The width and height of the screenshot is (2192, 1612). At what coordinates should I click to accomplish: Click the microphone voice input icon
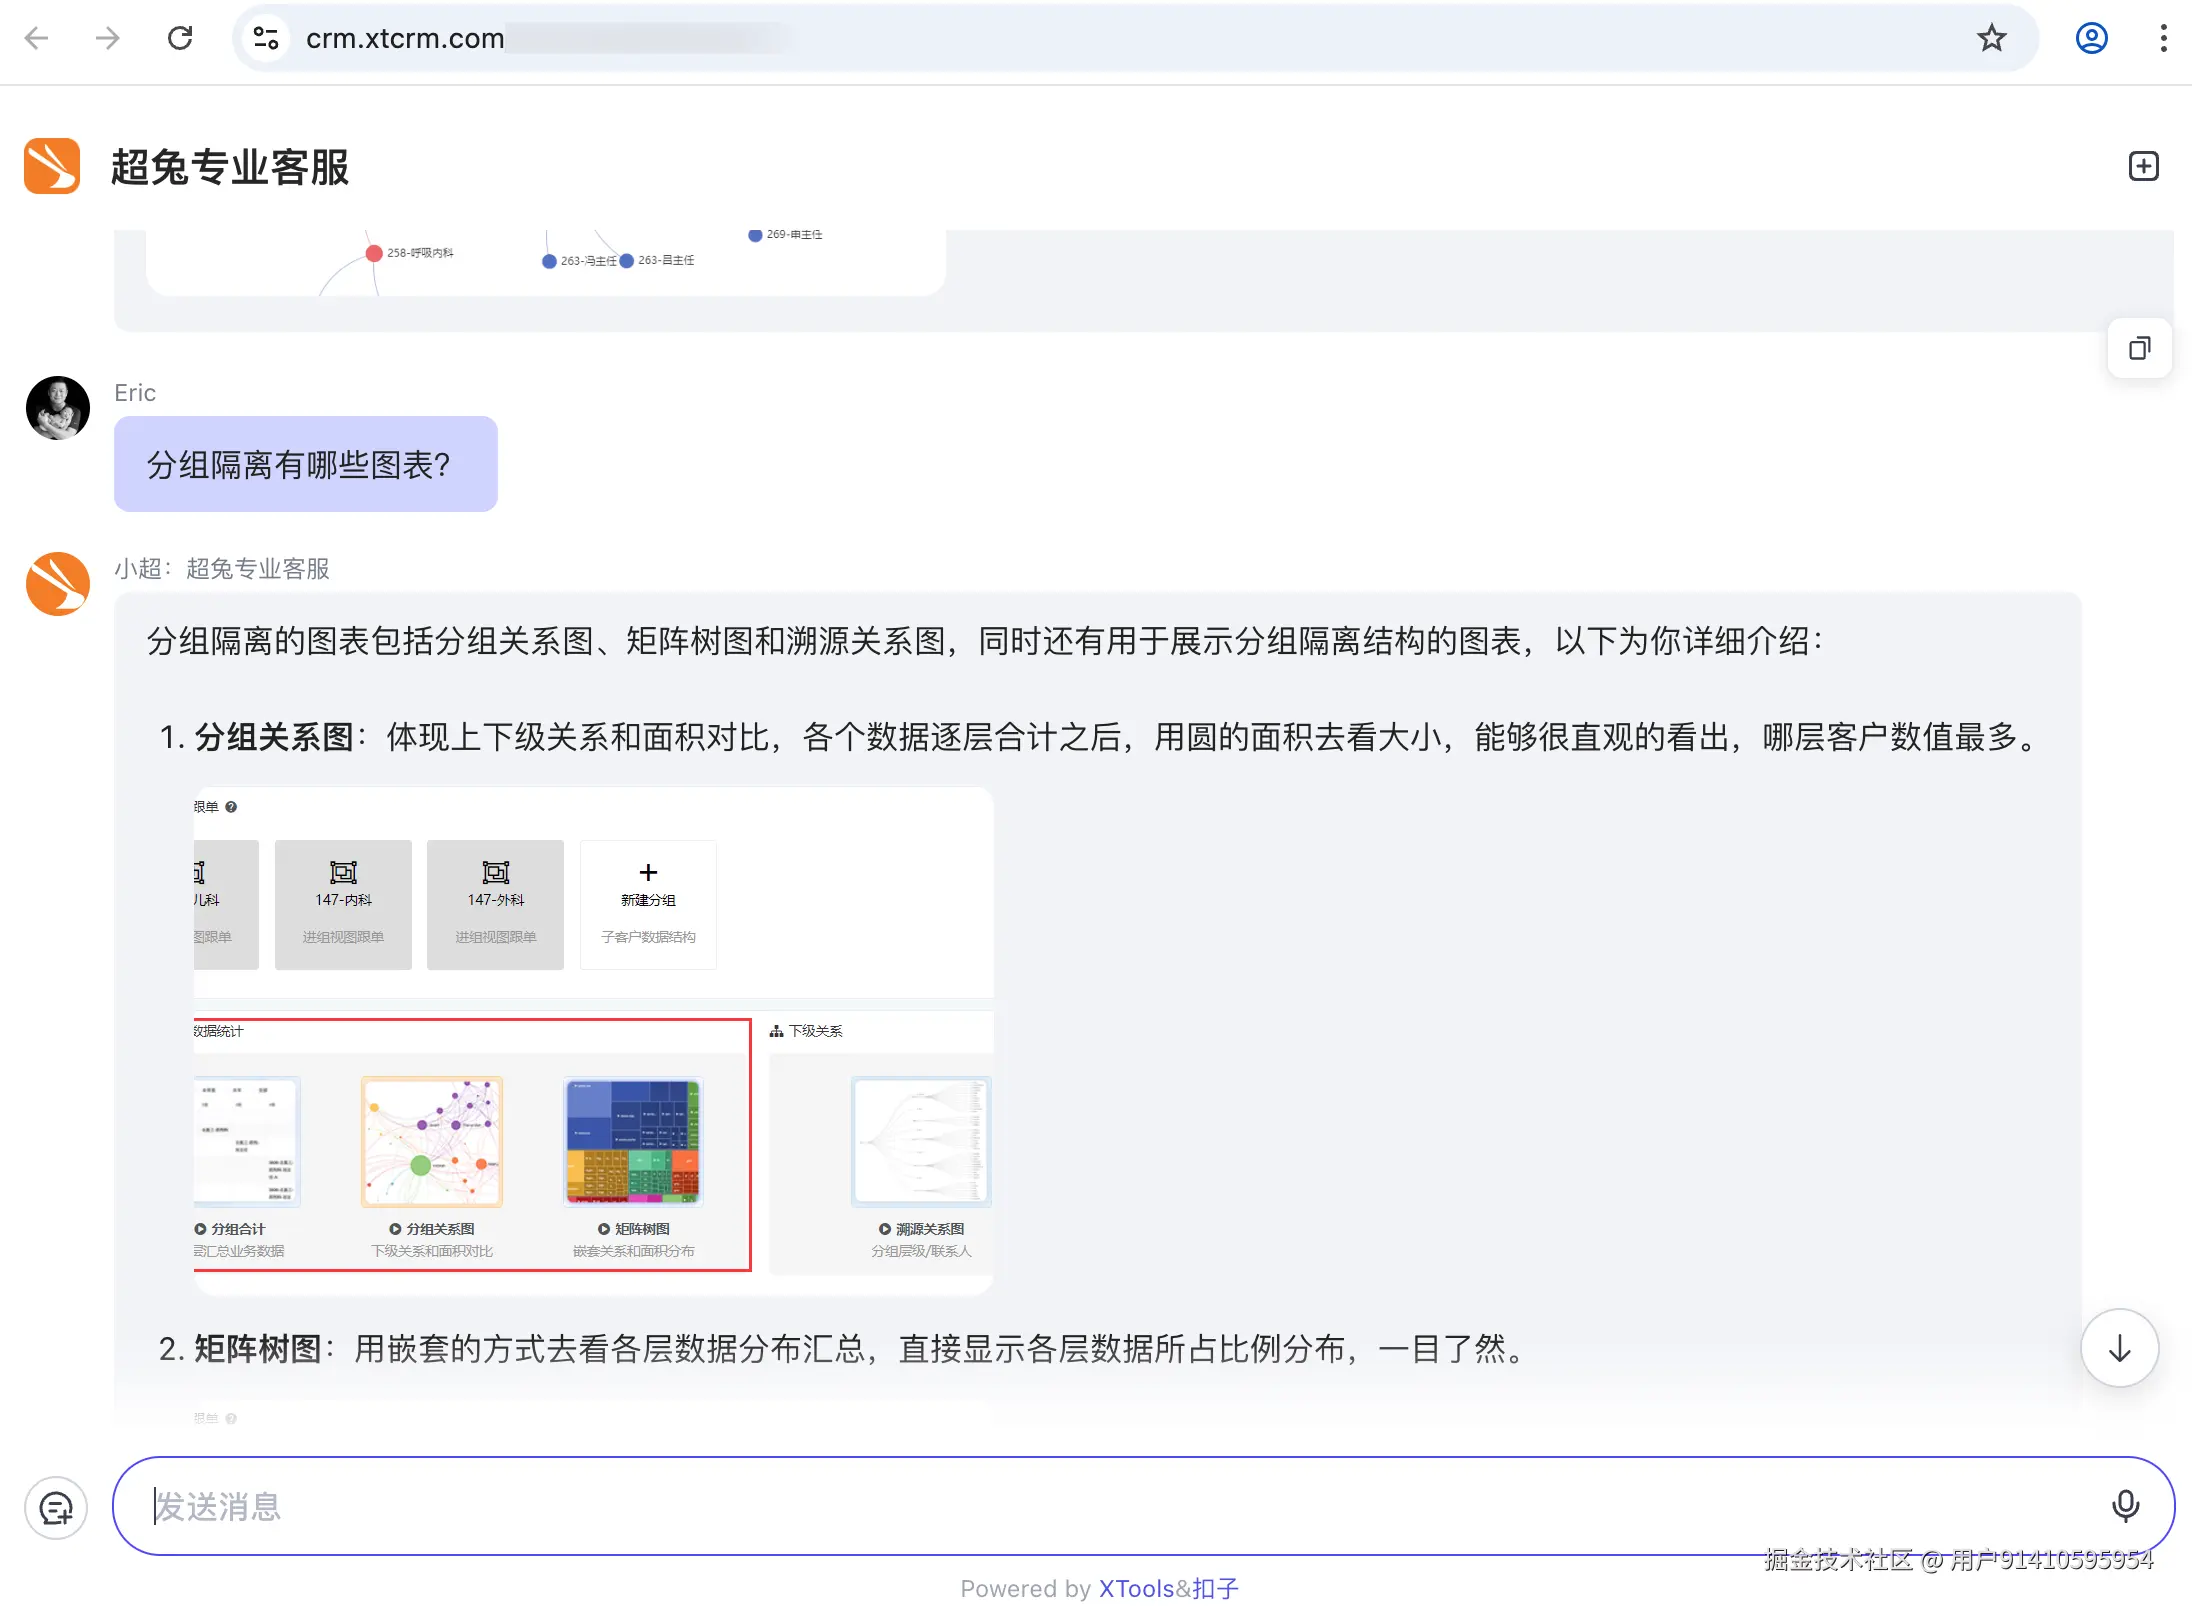(2125, 1505)
